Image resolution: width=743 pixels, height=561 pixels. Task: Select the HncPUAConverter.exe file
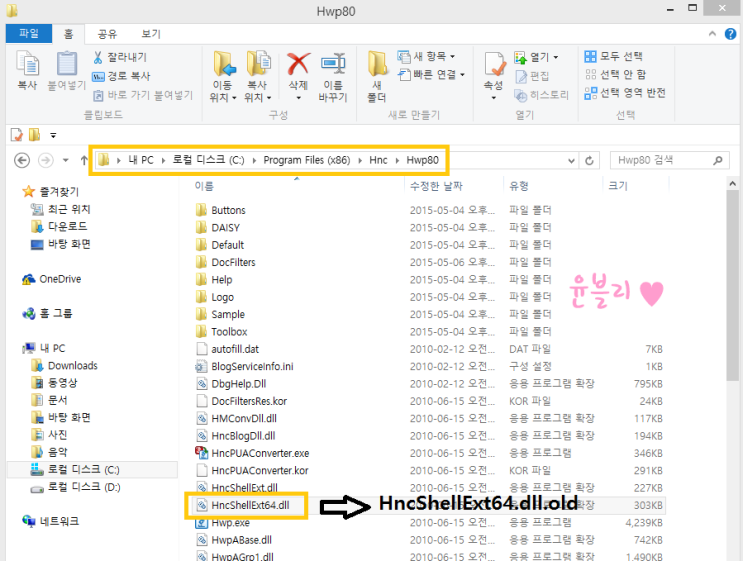point(252,453)
